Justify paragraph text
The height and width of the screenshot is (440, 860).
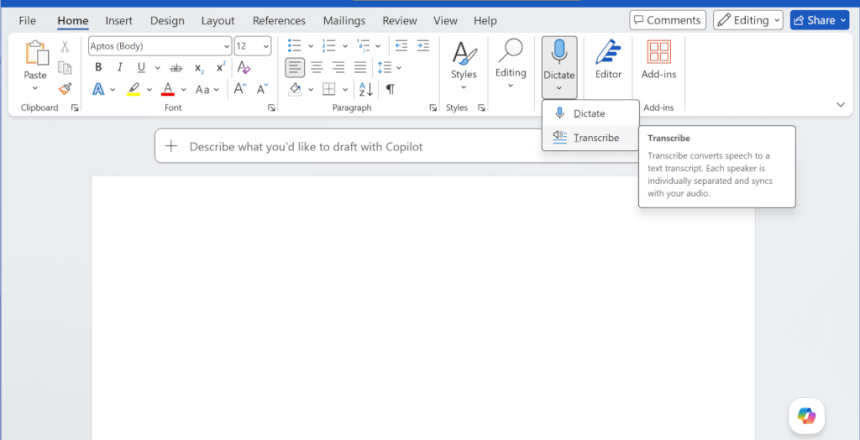point(360,67)
